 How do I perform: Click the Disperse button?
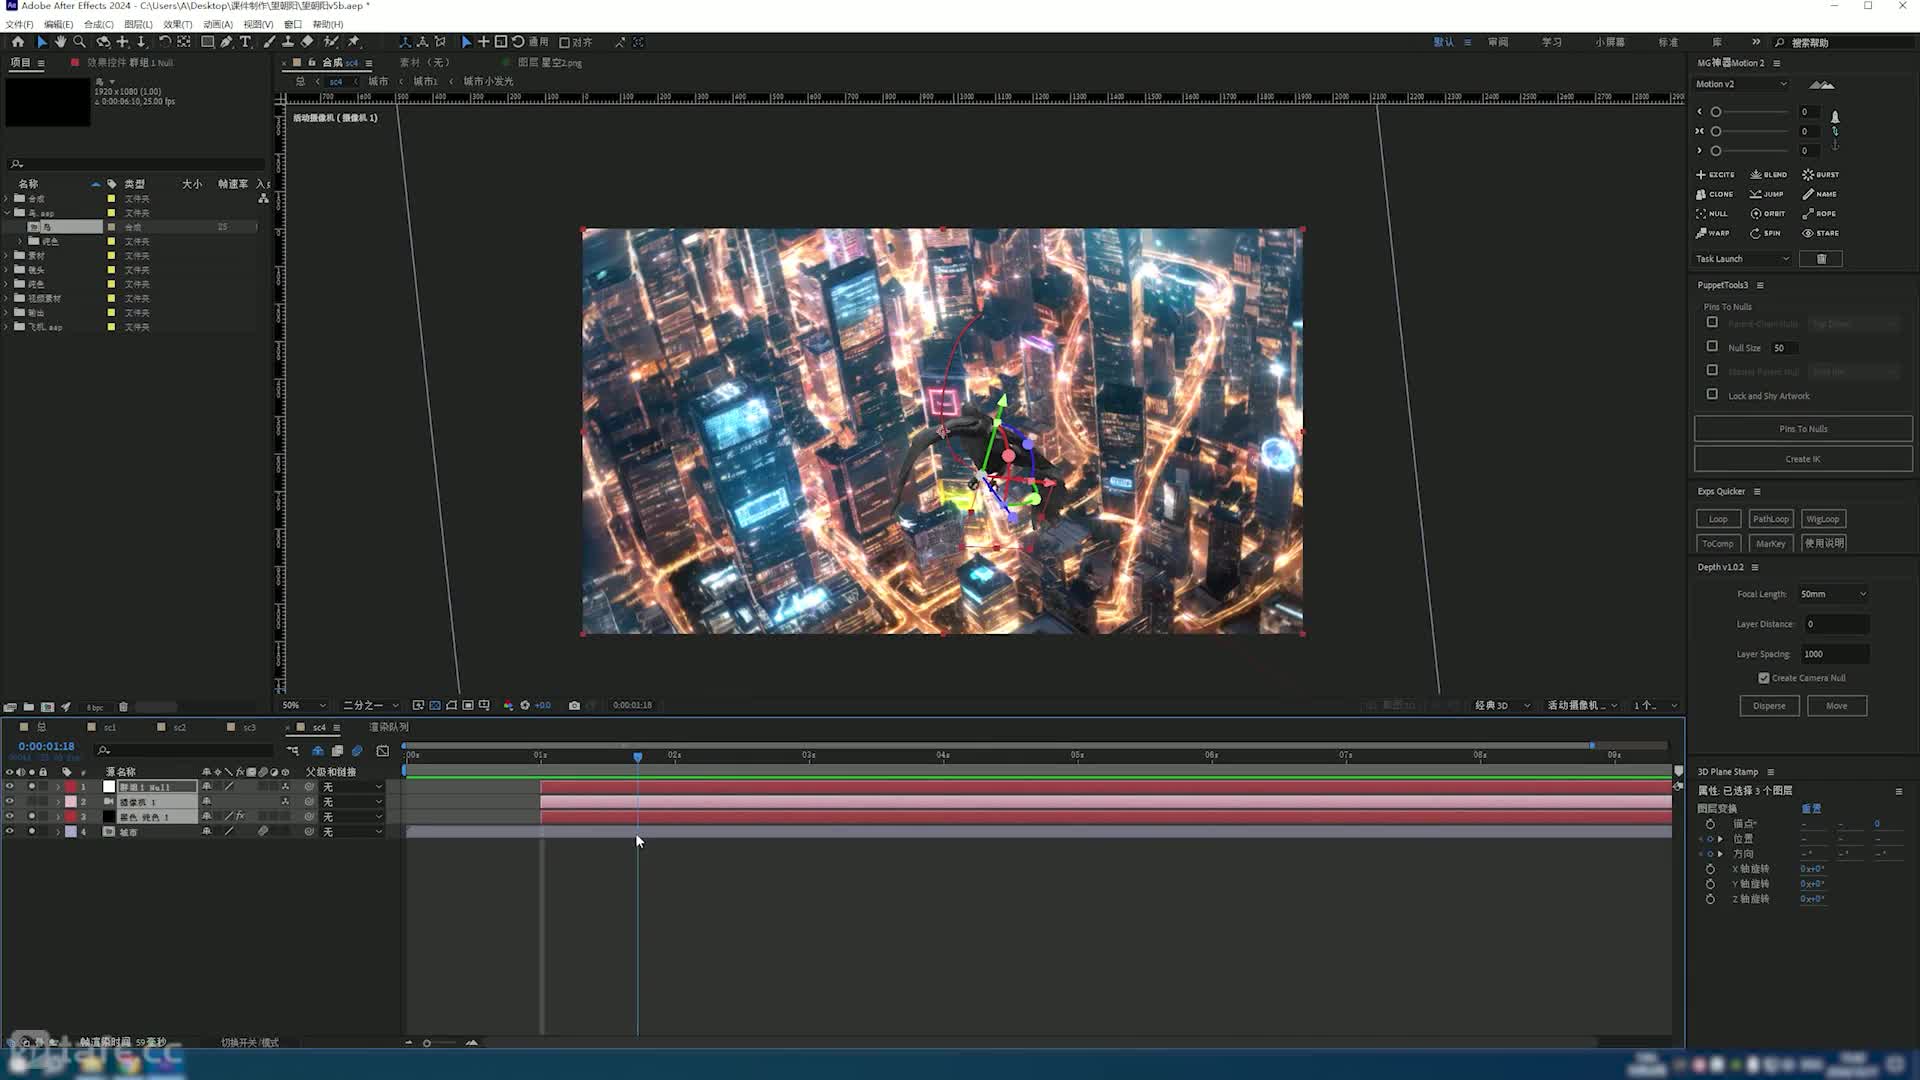tap(1769, 706)
